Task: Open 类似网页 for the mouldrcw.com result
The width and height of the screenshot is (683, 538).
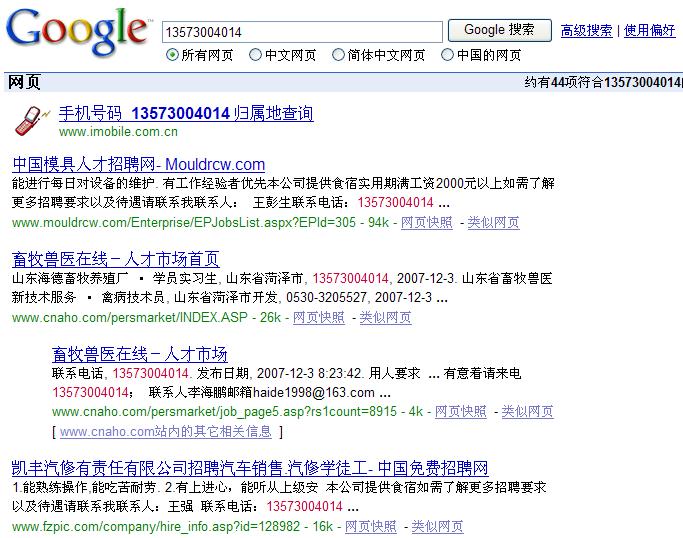Action: (x=493, y=222)
